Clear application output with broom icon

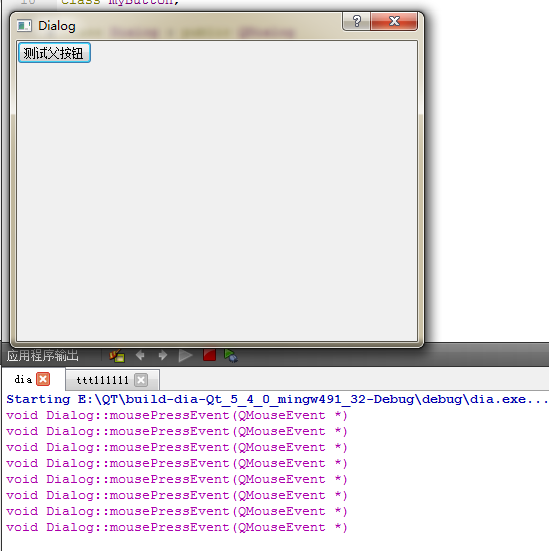point(117,356)
